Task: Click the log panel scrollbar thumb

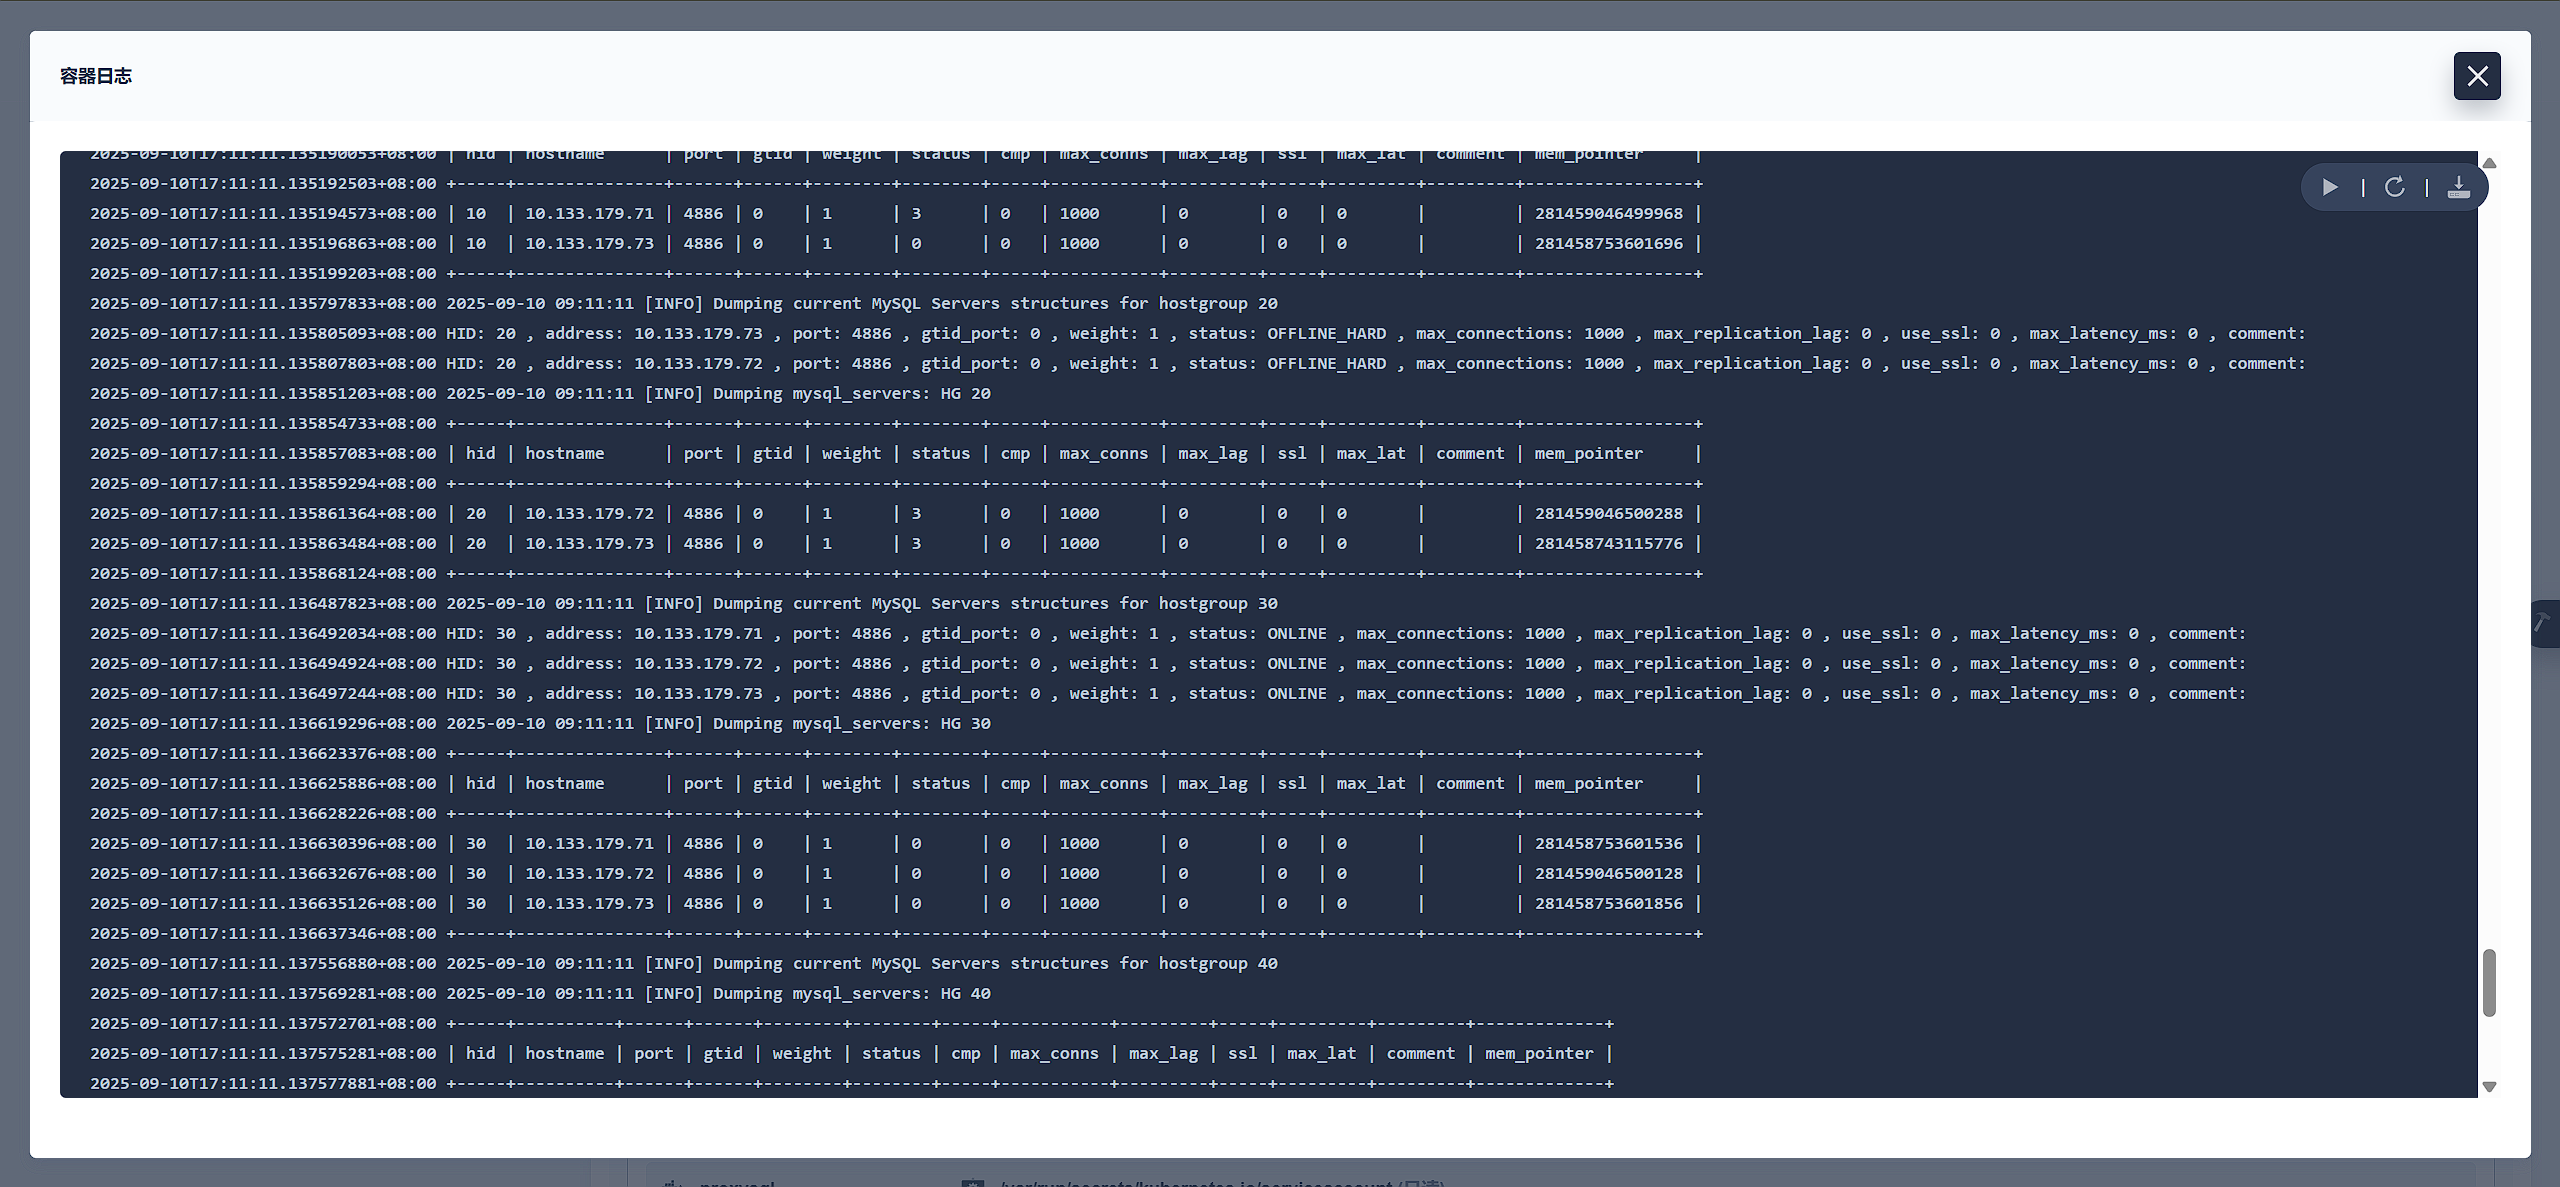Action: pyautogui.click(x=2489, y=982)
